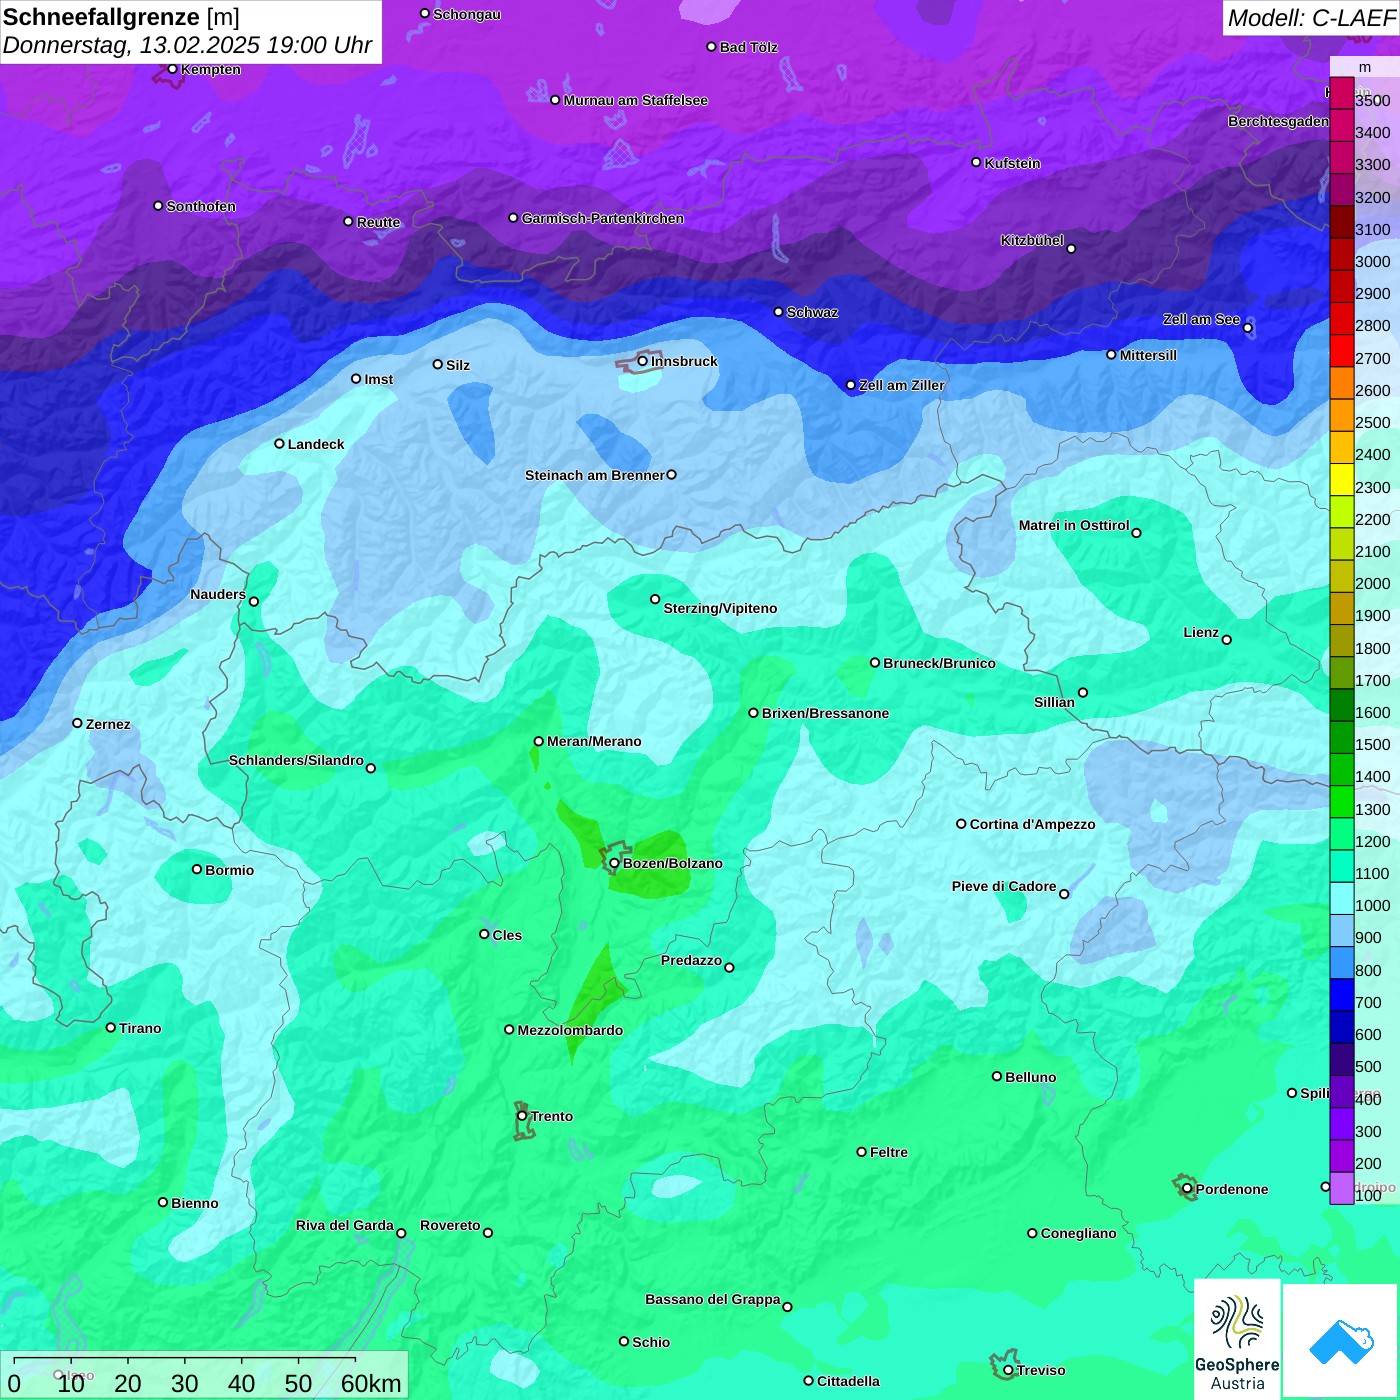1400x1400 pixels.
Task: Click the 2700 m red legend swatch
Action: pyautogui.click(x=1341, y=351)
